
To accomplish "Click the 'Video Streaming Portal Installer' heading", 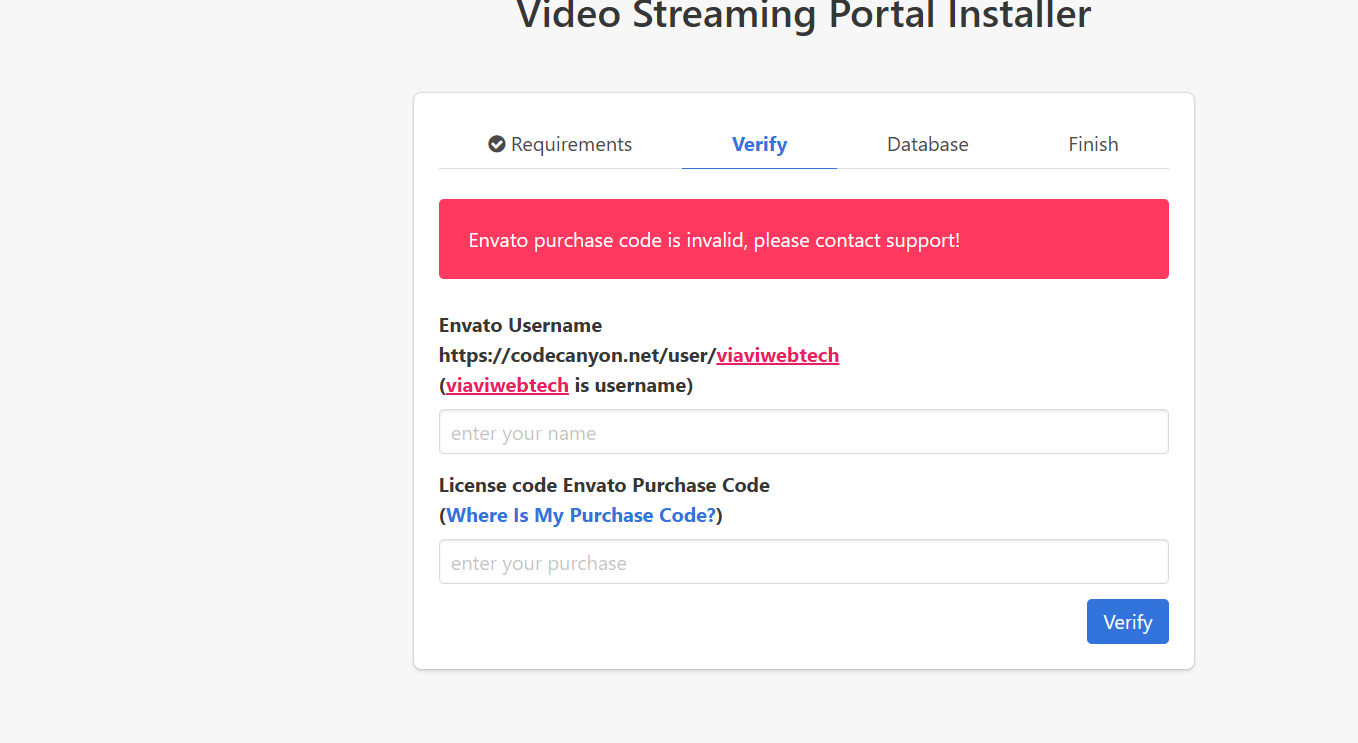I will coord(803,15).
